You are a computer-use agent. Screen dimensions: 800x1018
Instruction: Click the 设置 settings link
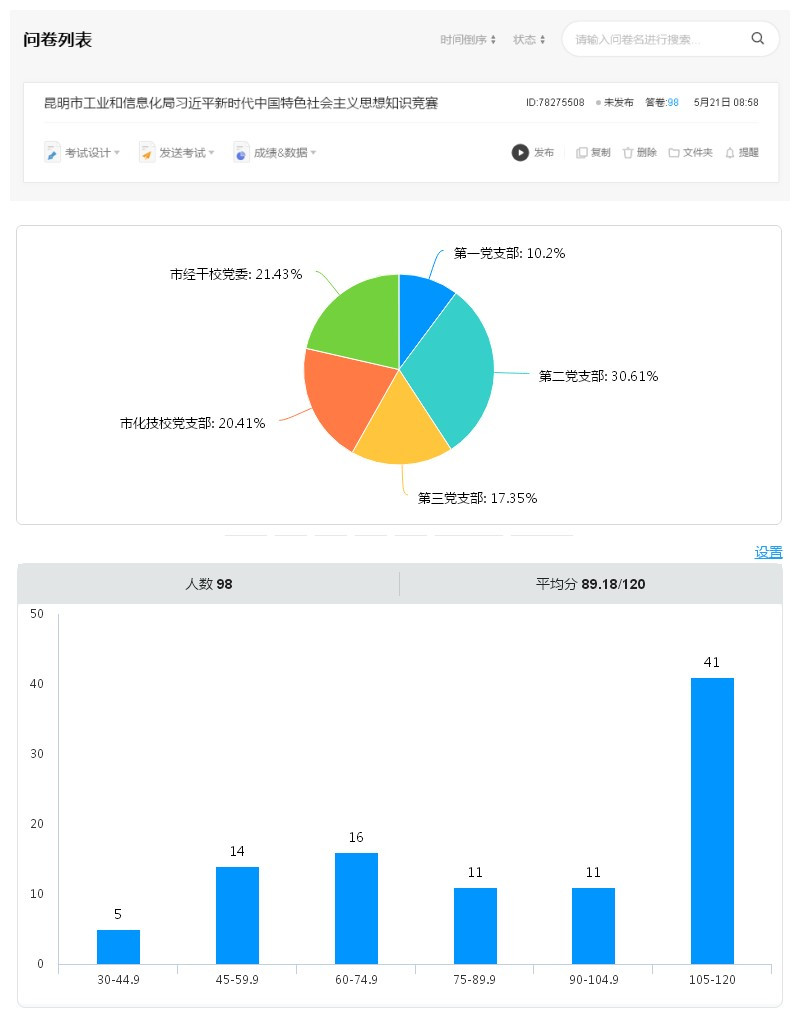coord(768,552)
